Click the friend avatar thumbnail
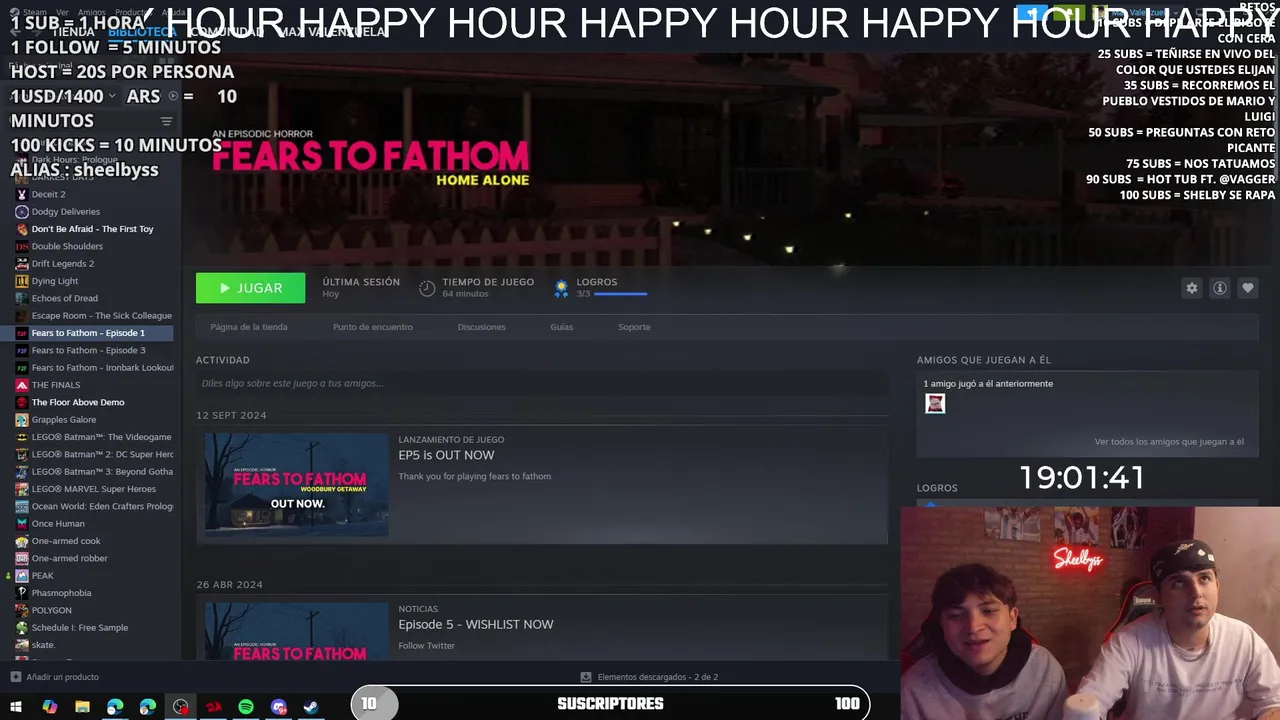The width and height of the screenshot is (1280, 720). tap(935, 403)
